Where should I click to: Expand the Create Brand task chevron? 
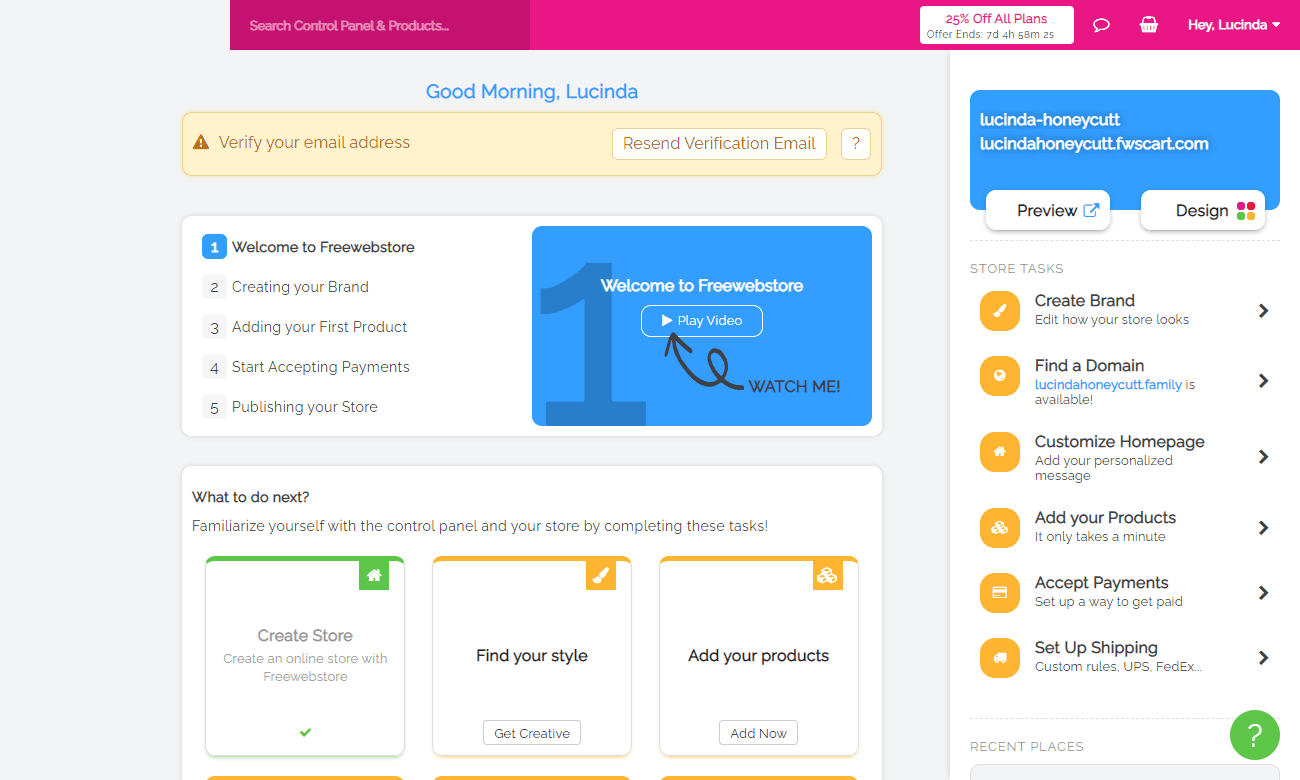pos(1264,310)
